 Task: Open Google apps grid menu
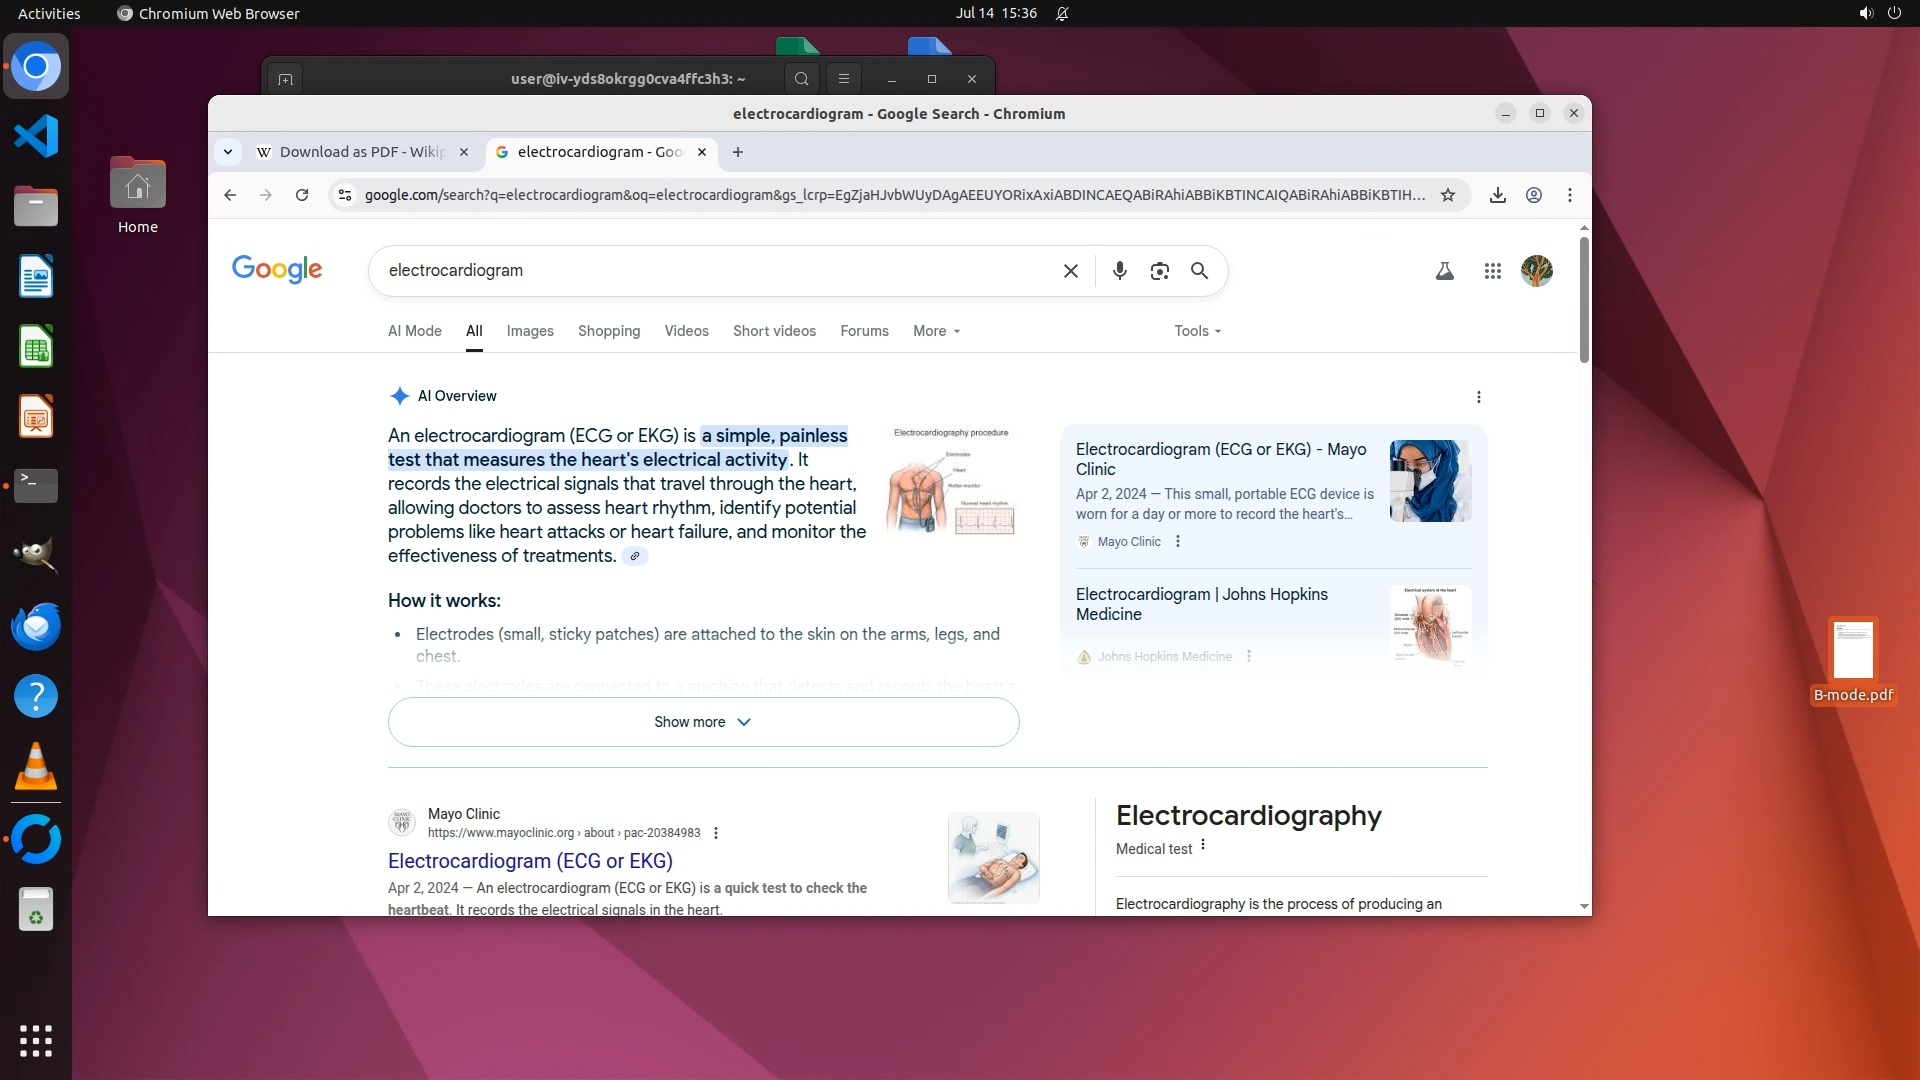click(1492, 271)
